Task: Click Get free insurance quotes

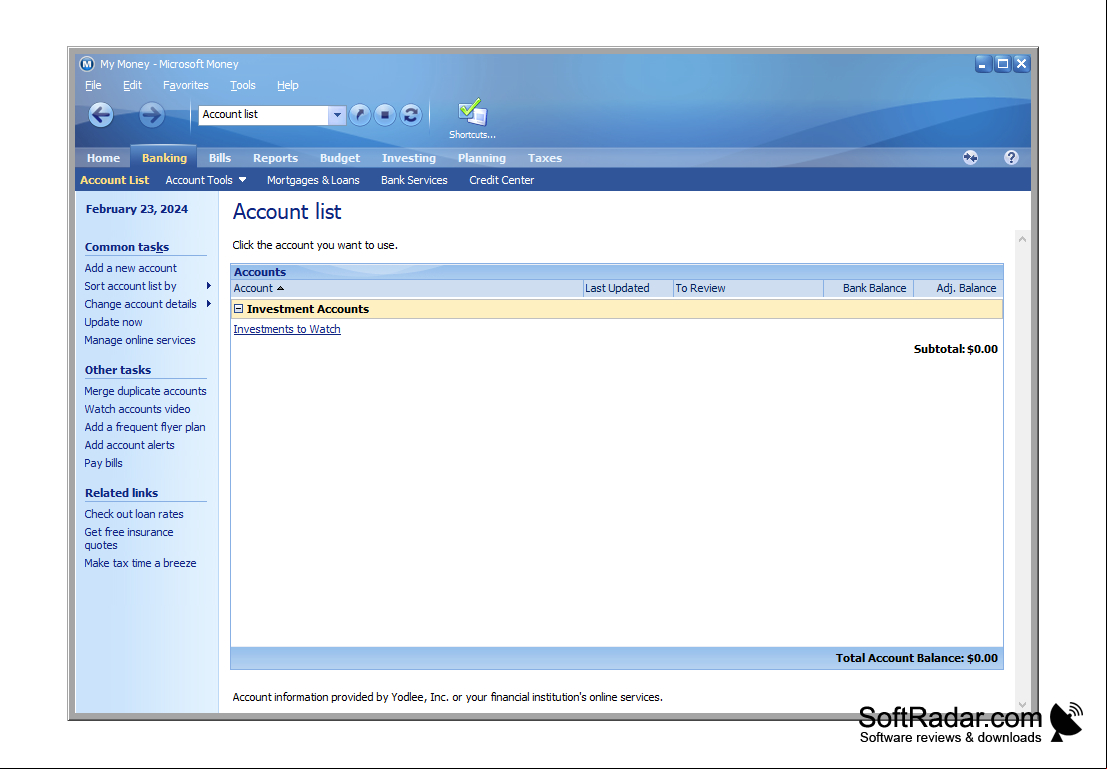Action: pyautogui.click(x=128, y=539)
